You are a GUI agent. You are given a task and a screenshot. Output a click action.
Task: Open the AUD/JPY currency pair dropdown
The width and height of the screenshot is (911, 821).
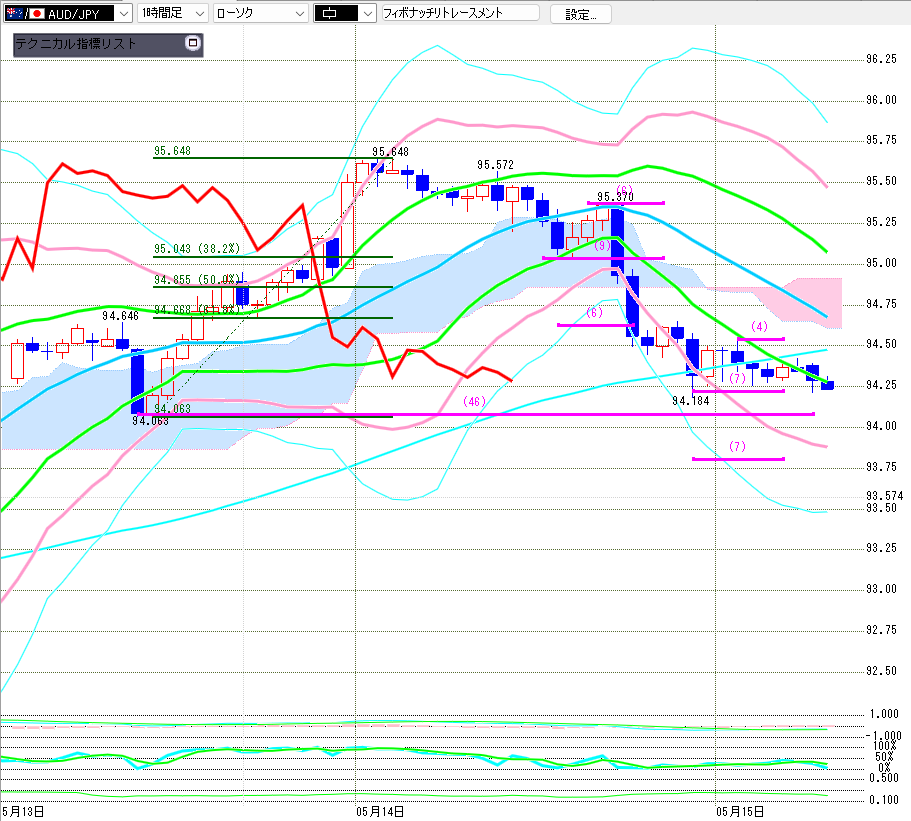click(68, 13)
